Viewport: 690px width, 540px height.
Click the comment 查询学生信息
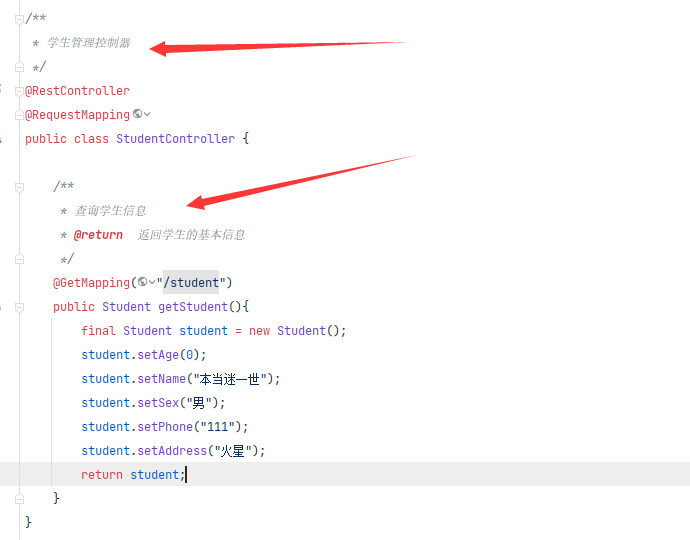click(110, 211)
